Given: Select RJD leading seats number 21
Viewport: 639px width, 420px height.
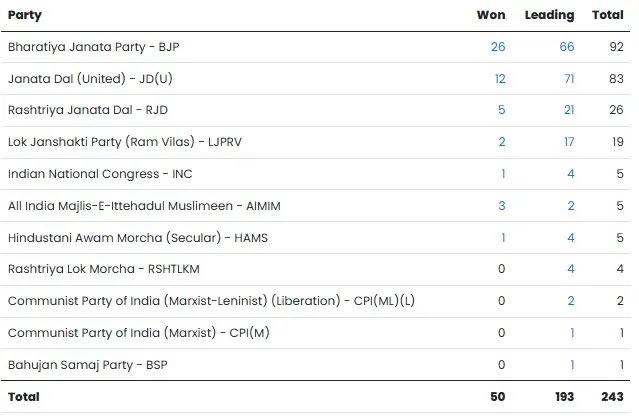Looking at the screenshot, I should click(x=568, y=110).
